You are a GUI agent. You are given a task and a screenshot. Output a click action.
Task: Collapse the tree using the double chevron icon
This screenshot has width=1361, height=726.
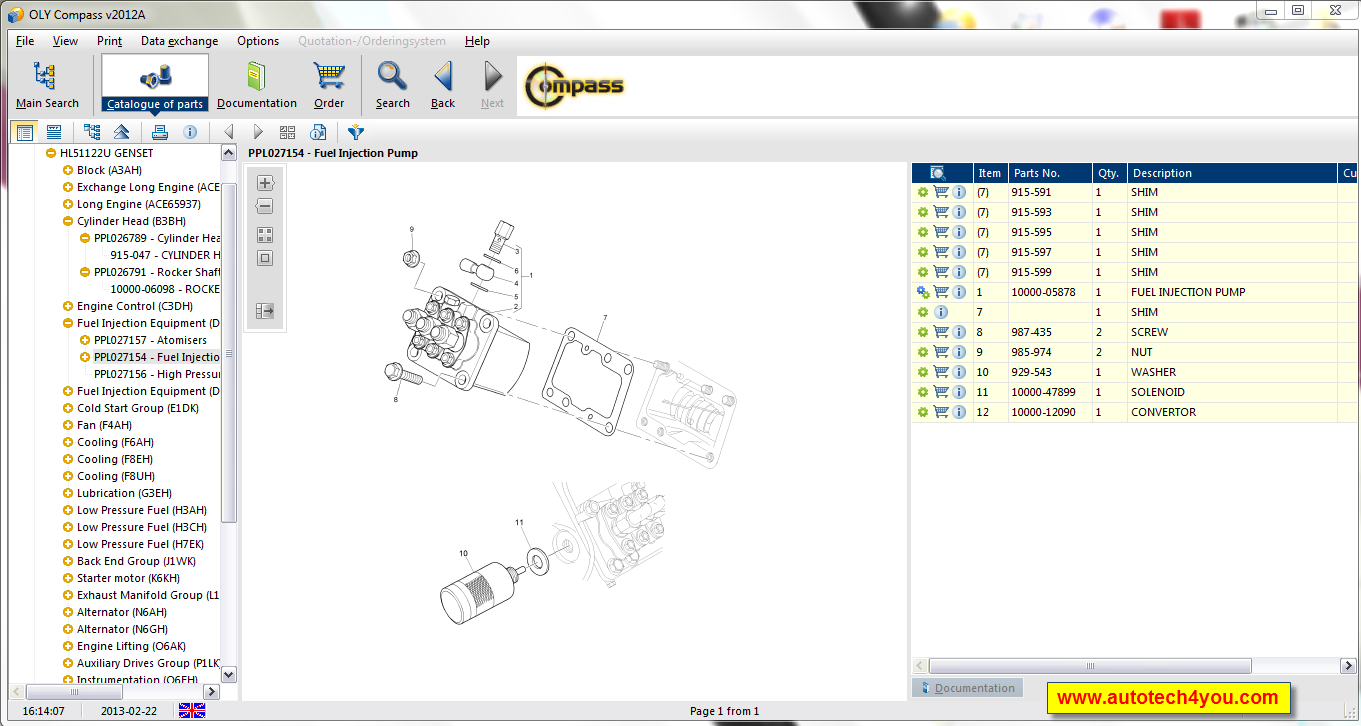tap(122, 131)
